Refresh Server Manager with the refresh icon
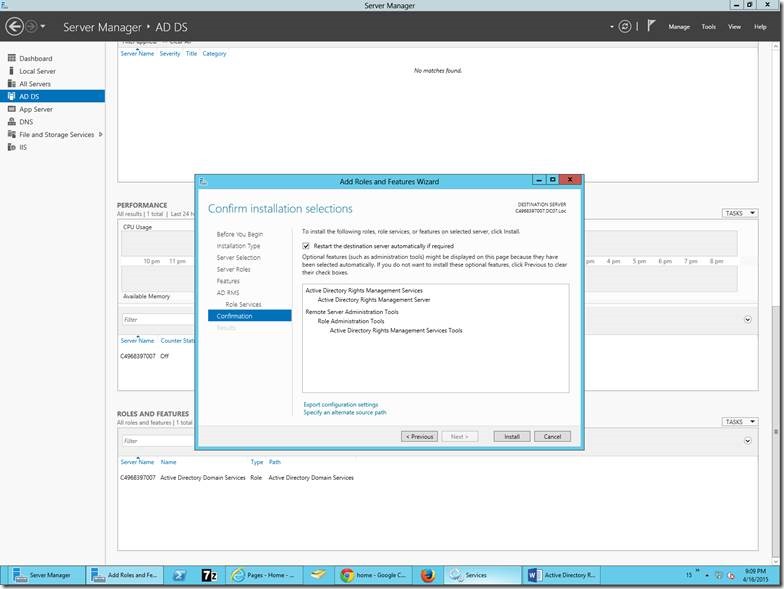 click(x=624, y=26)
